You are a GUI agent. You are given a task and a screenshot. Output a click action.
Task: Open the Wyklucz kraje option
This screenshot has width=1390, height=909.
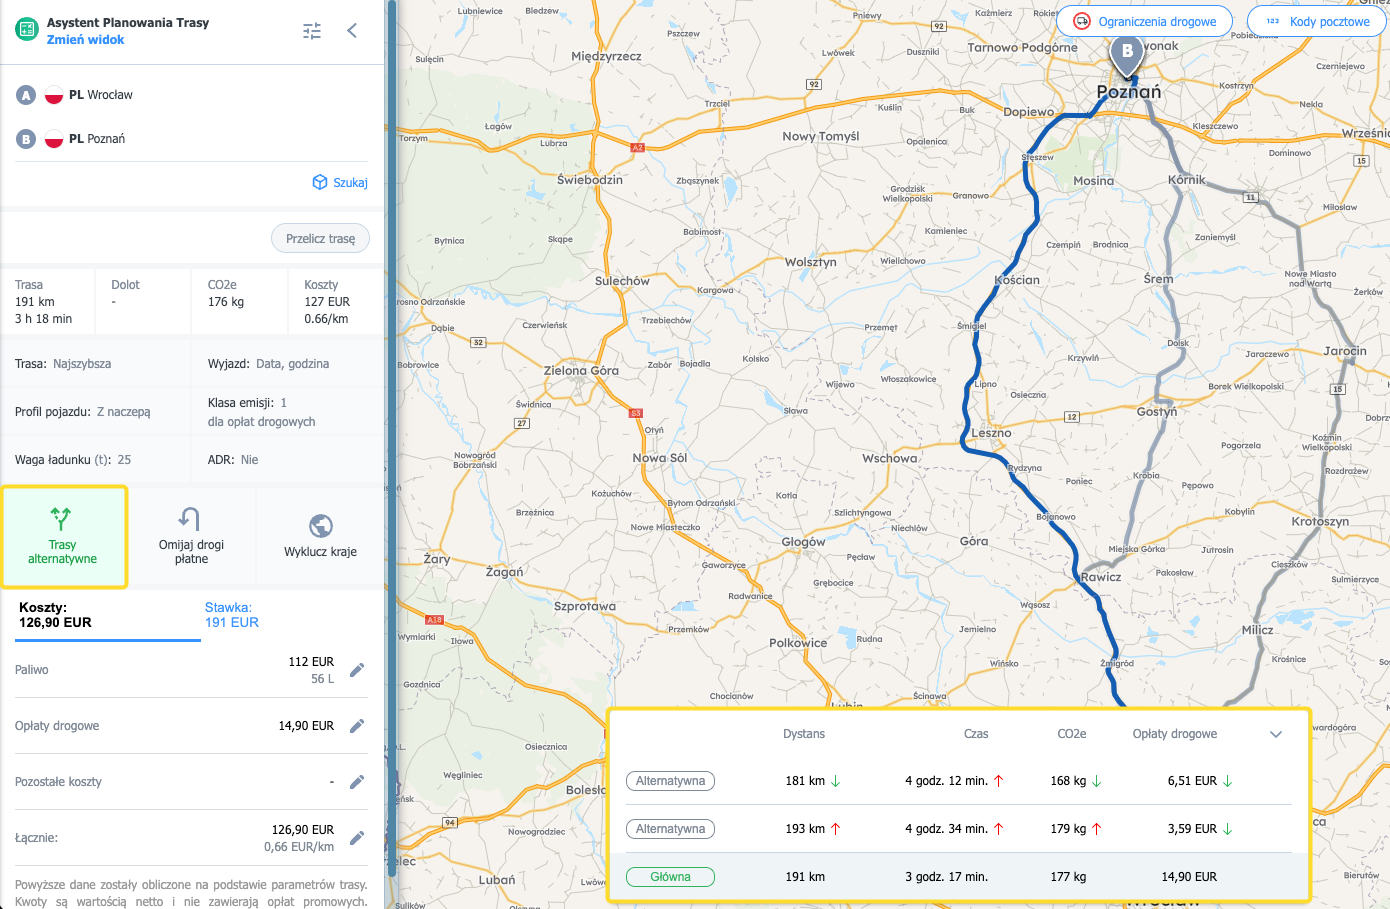pyautogui.click(x=320, y=537)
